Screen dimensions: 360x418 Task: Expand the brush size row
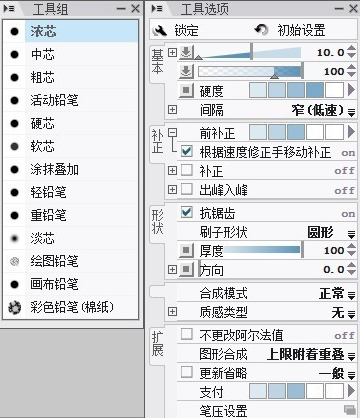click(172, 52)
